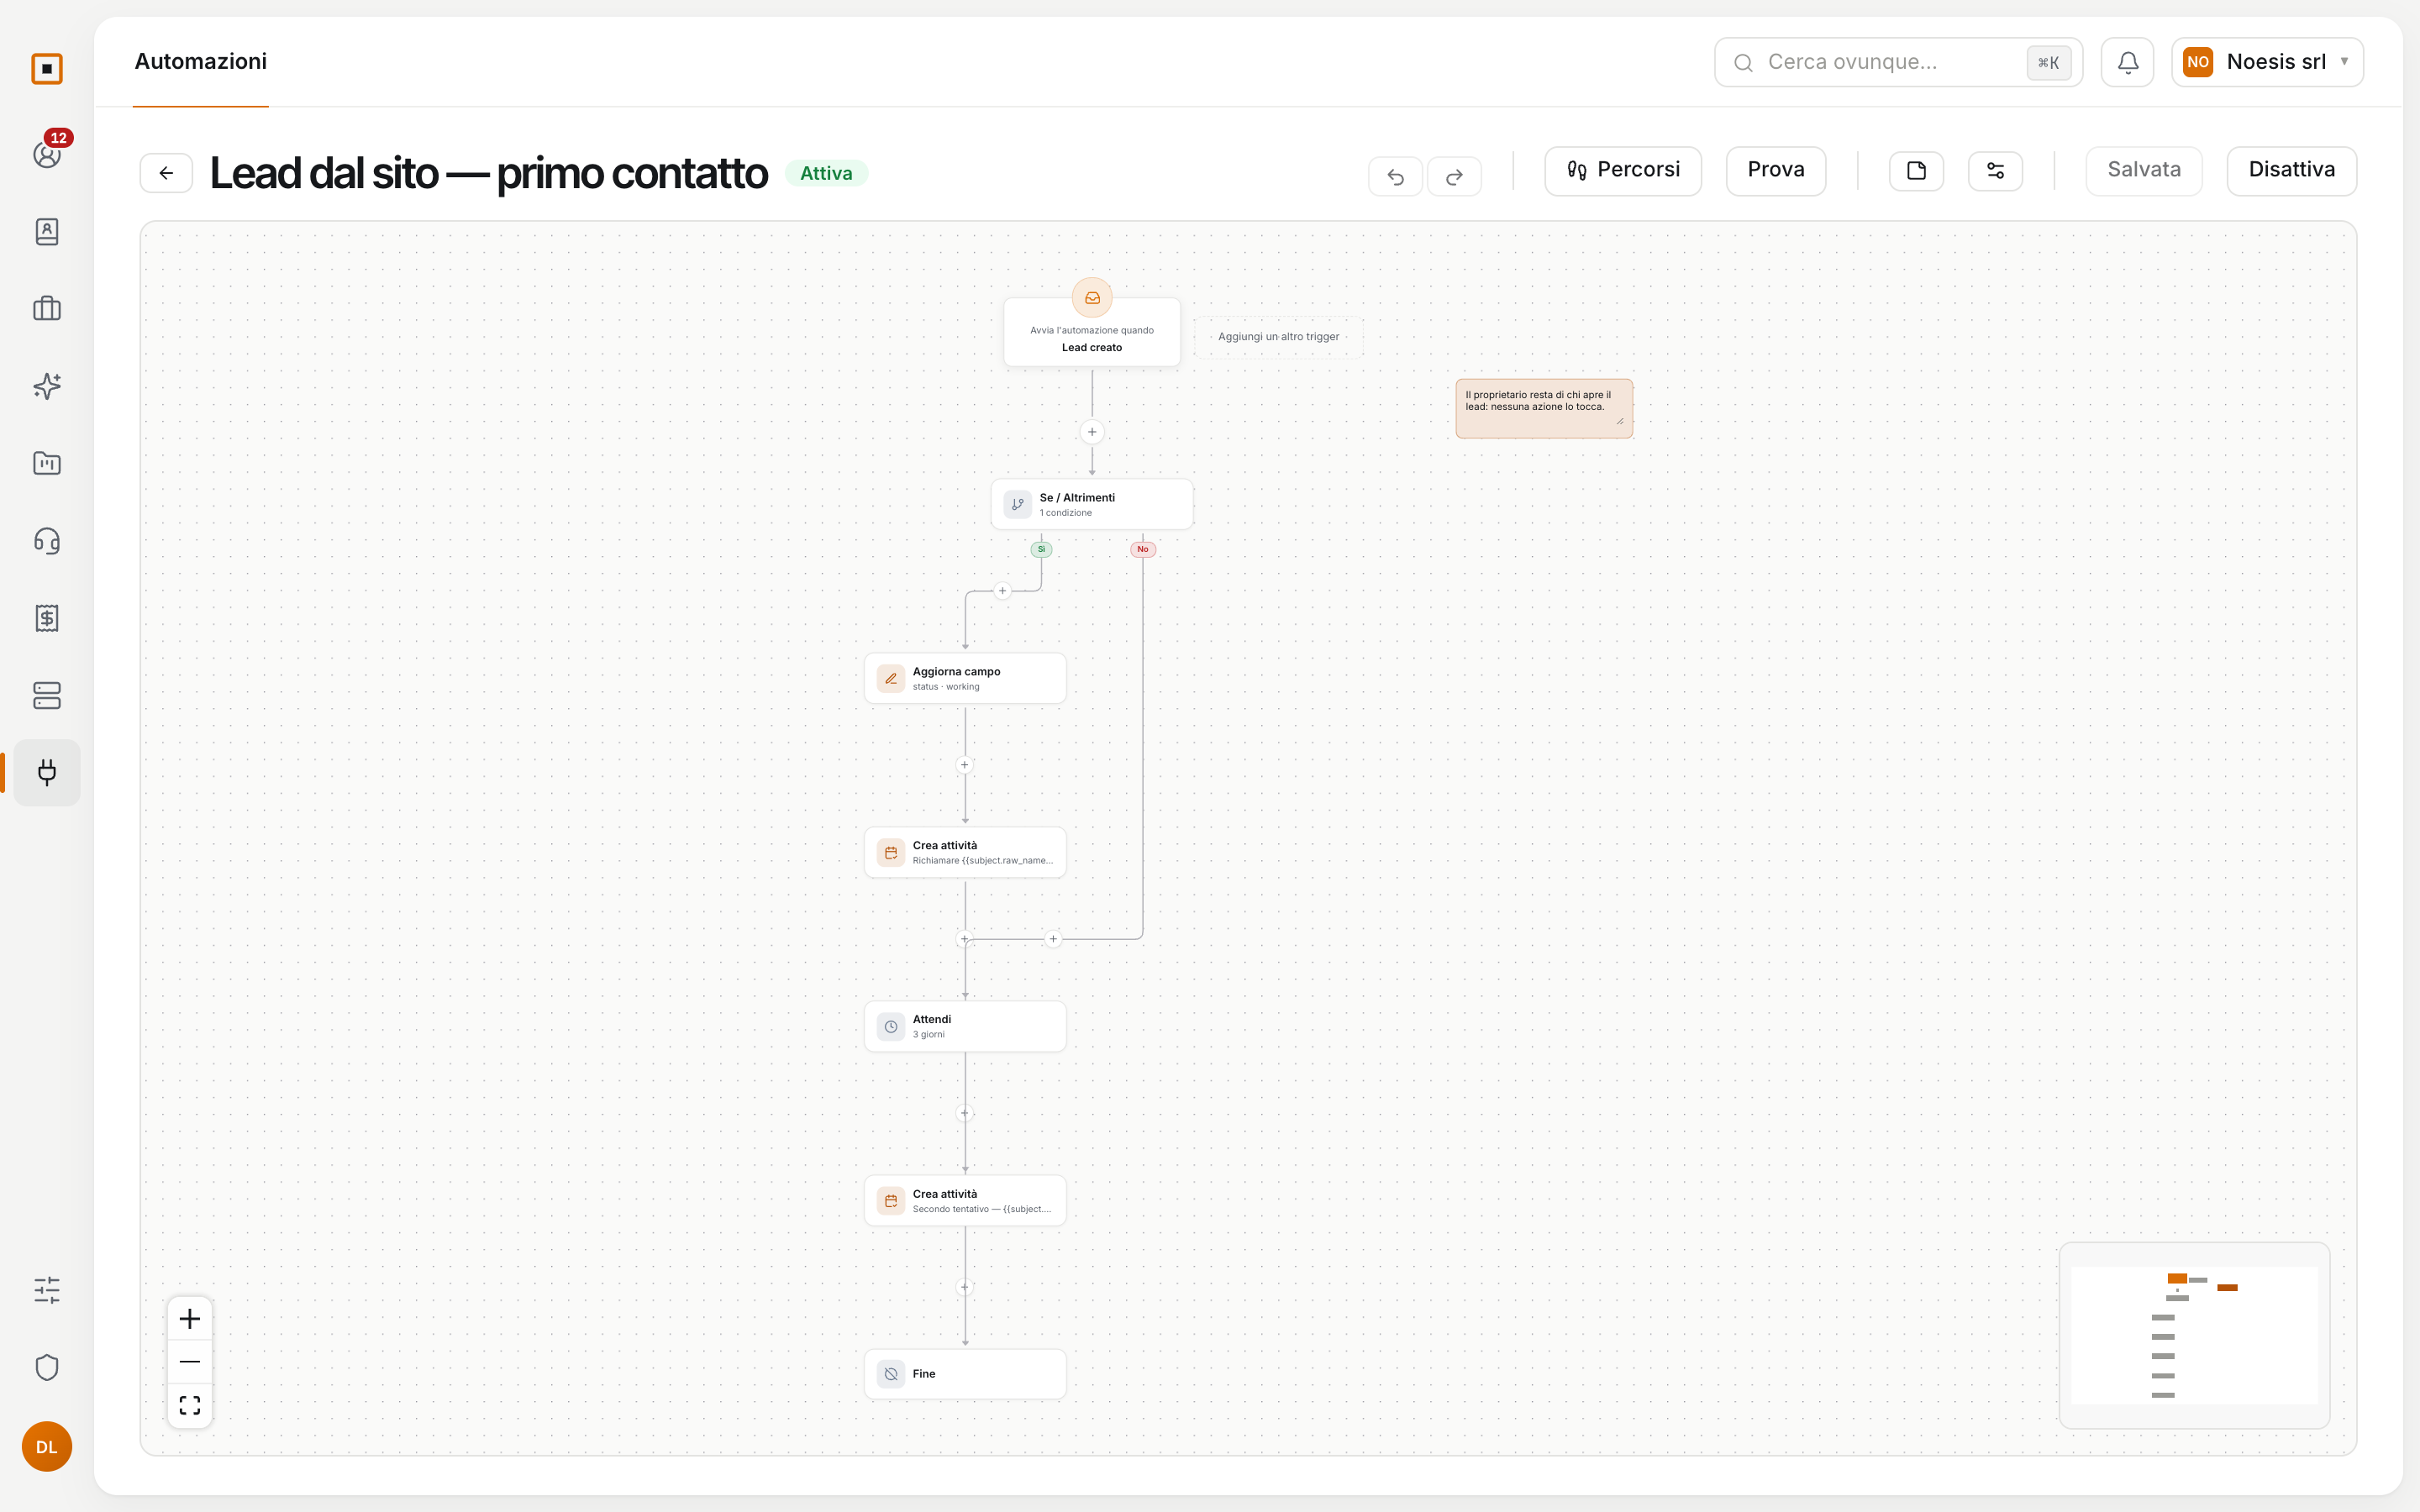This screenshot has width=2420, height=1512.
Task: Select the Aggiorna campo node
Action: tap(965, 678)
